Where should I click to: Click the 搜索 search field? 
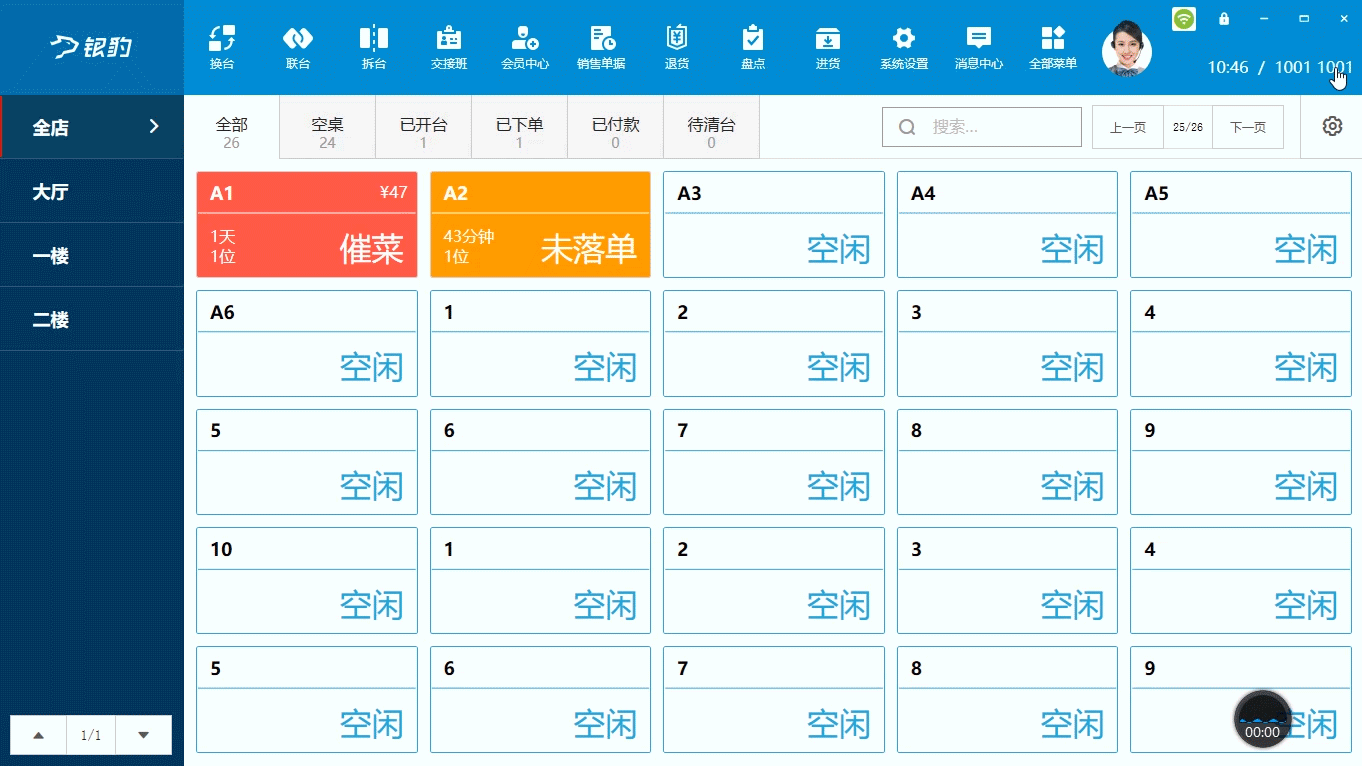[x=982, y=127]
